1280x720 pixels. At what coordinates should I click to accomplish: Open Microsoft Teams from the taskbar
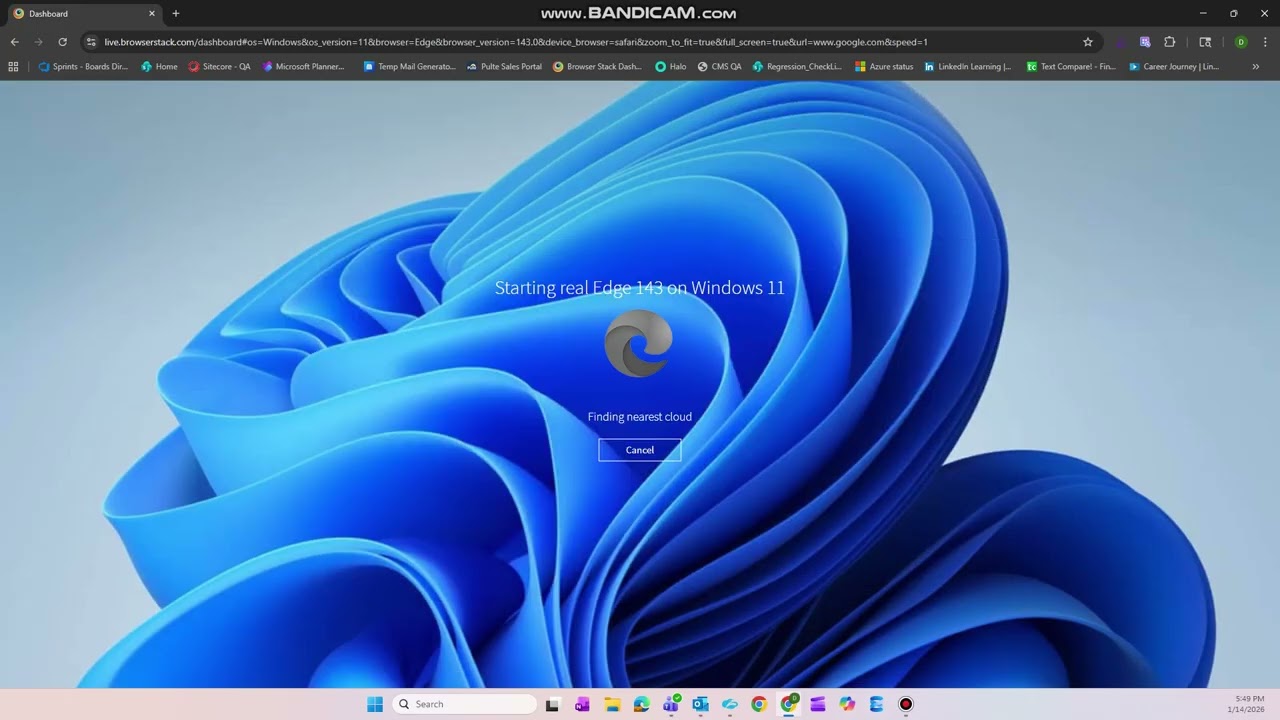point(670,704)
